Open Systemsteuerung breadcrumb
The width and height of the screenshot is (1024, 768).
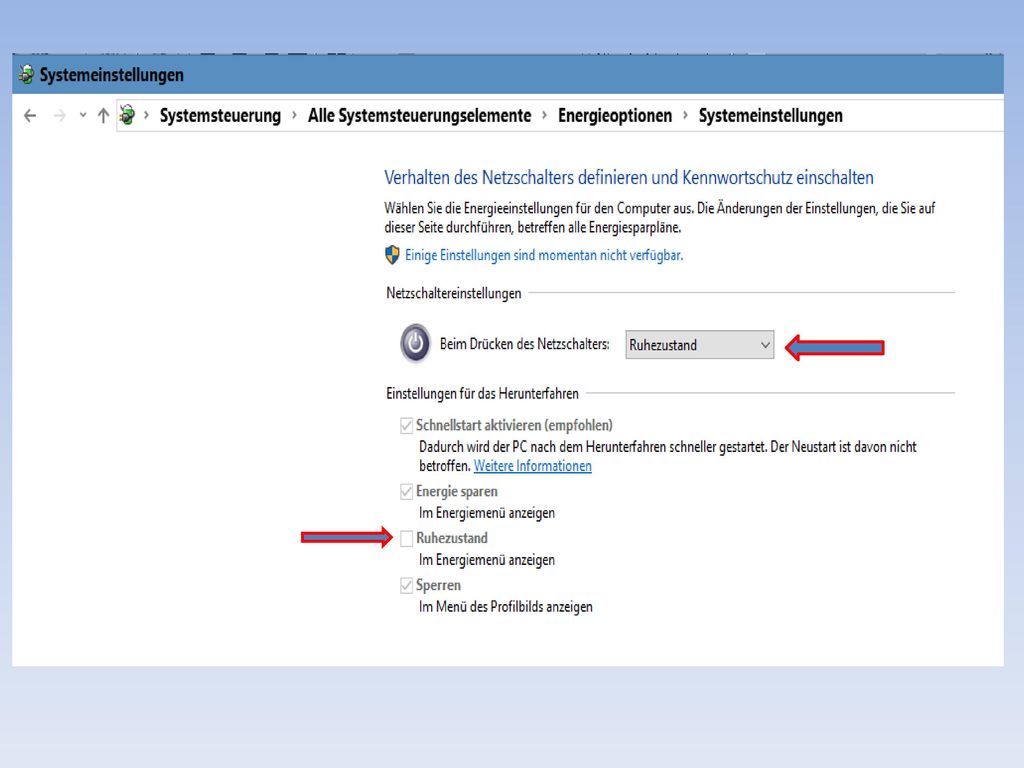pos(220,116)
